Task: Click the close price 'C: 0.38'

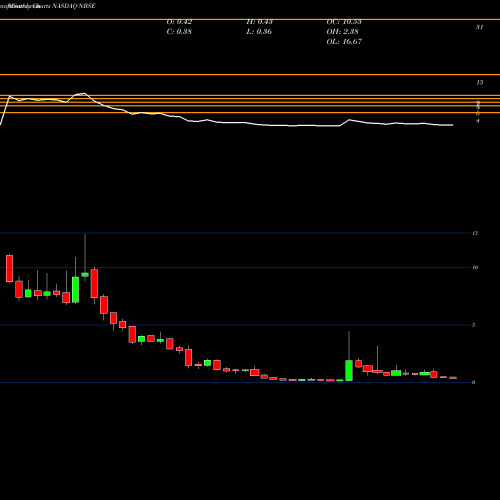Action: (x=179, y=32)
